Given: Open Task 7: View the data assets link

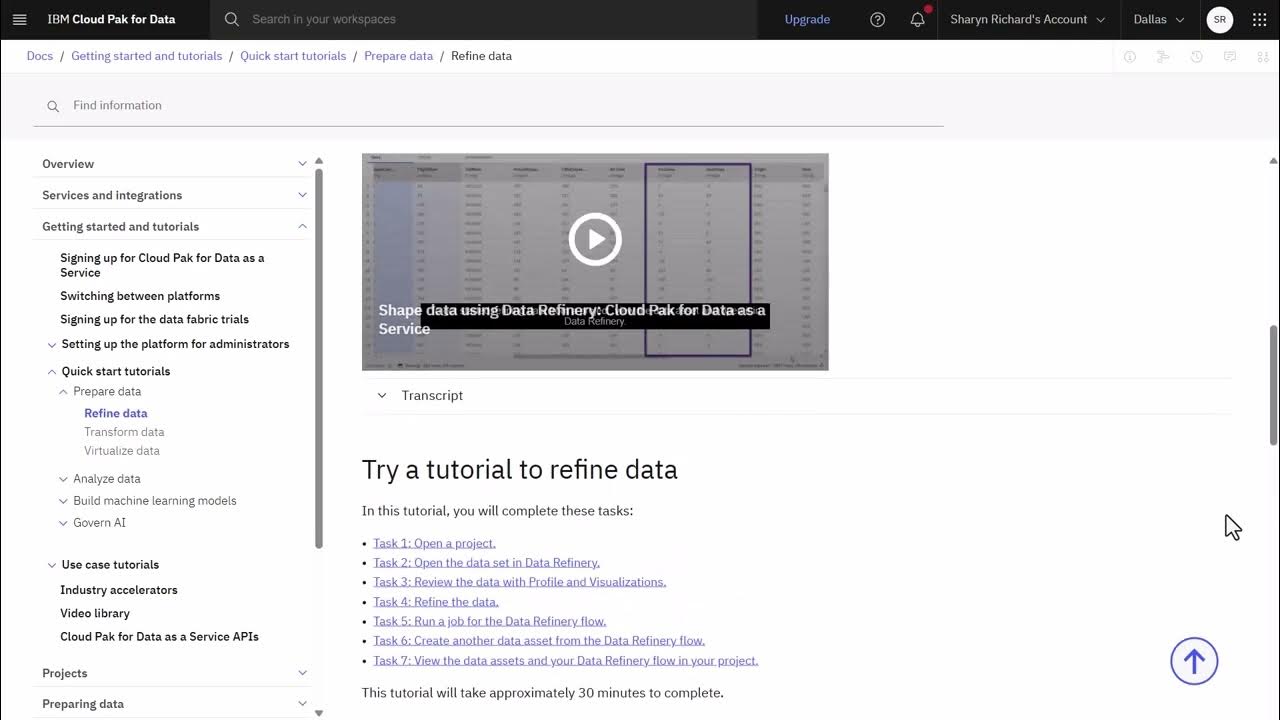Looking at the screenshot, I should 565,660.
